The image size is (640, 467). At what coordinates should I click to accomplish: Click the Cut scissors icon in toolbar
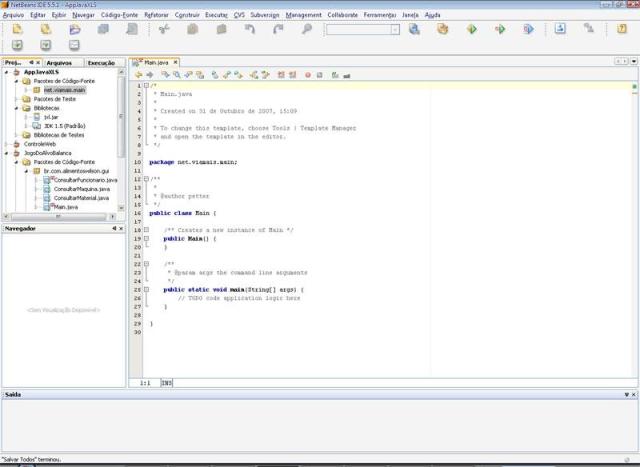tap(163, 30)
